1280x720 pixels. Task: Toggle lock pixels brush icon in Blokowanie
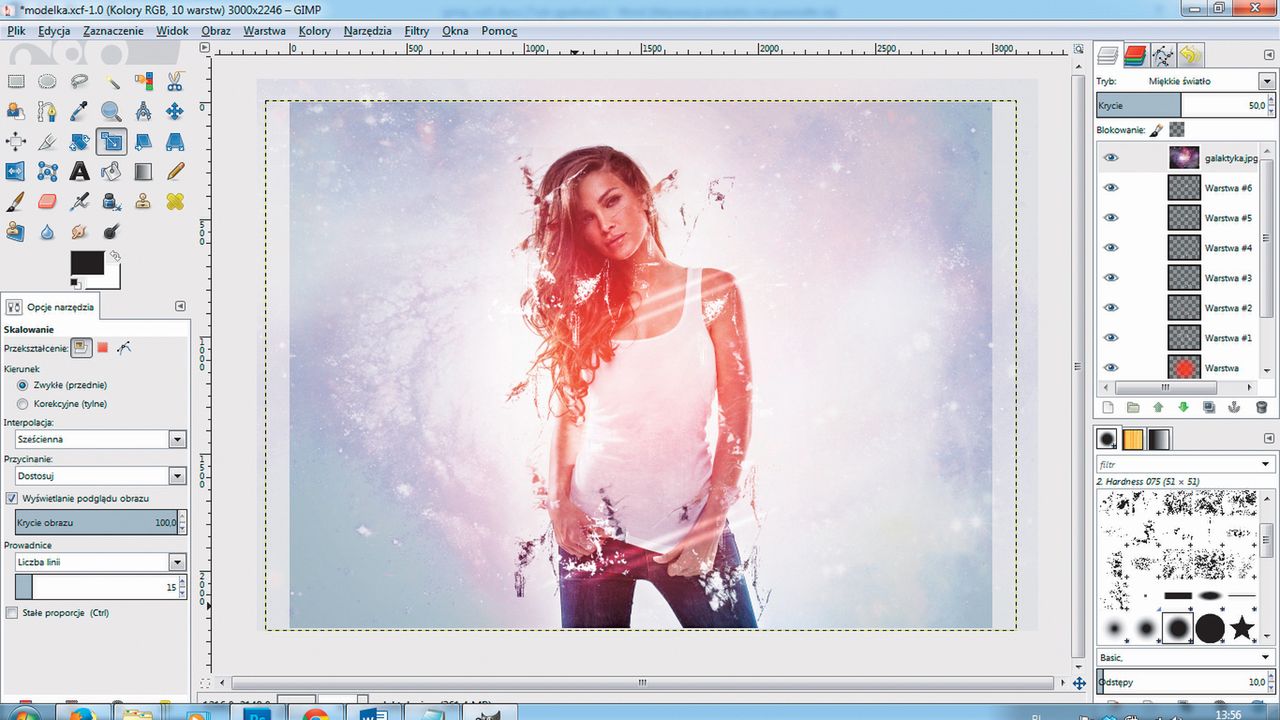pos(1156,130)
